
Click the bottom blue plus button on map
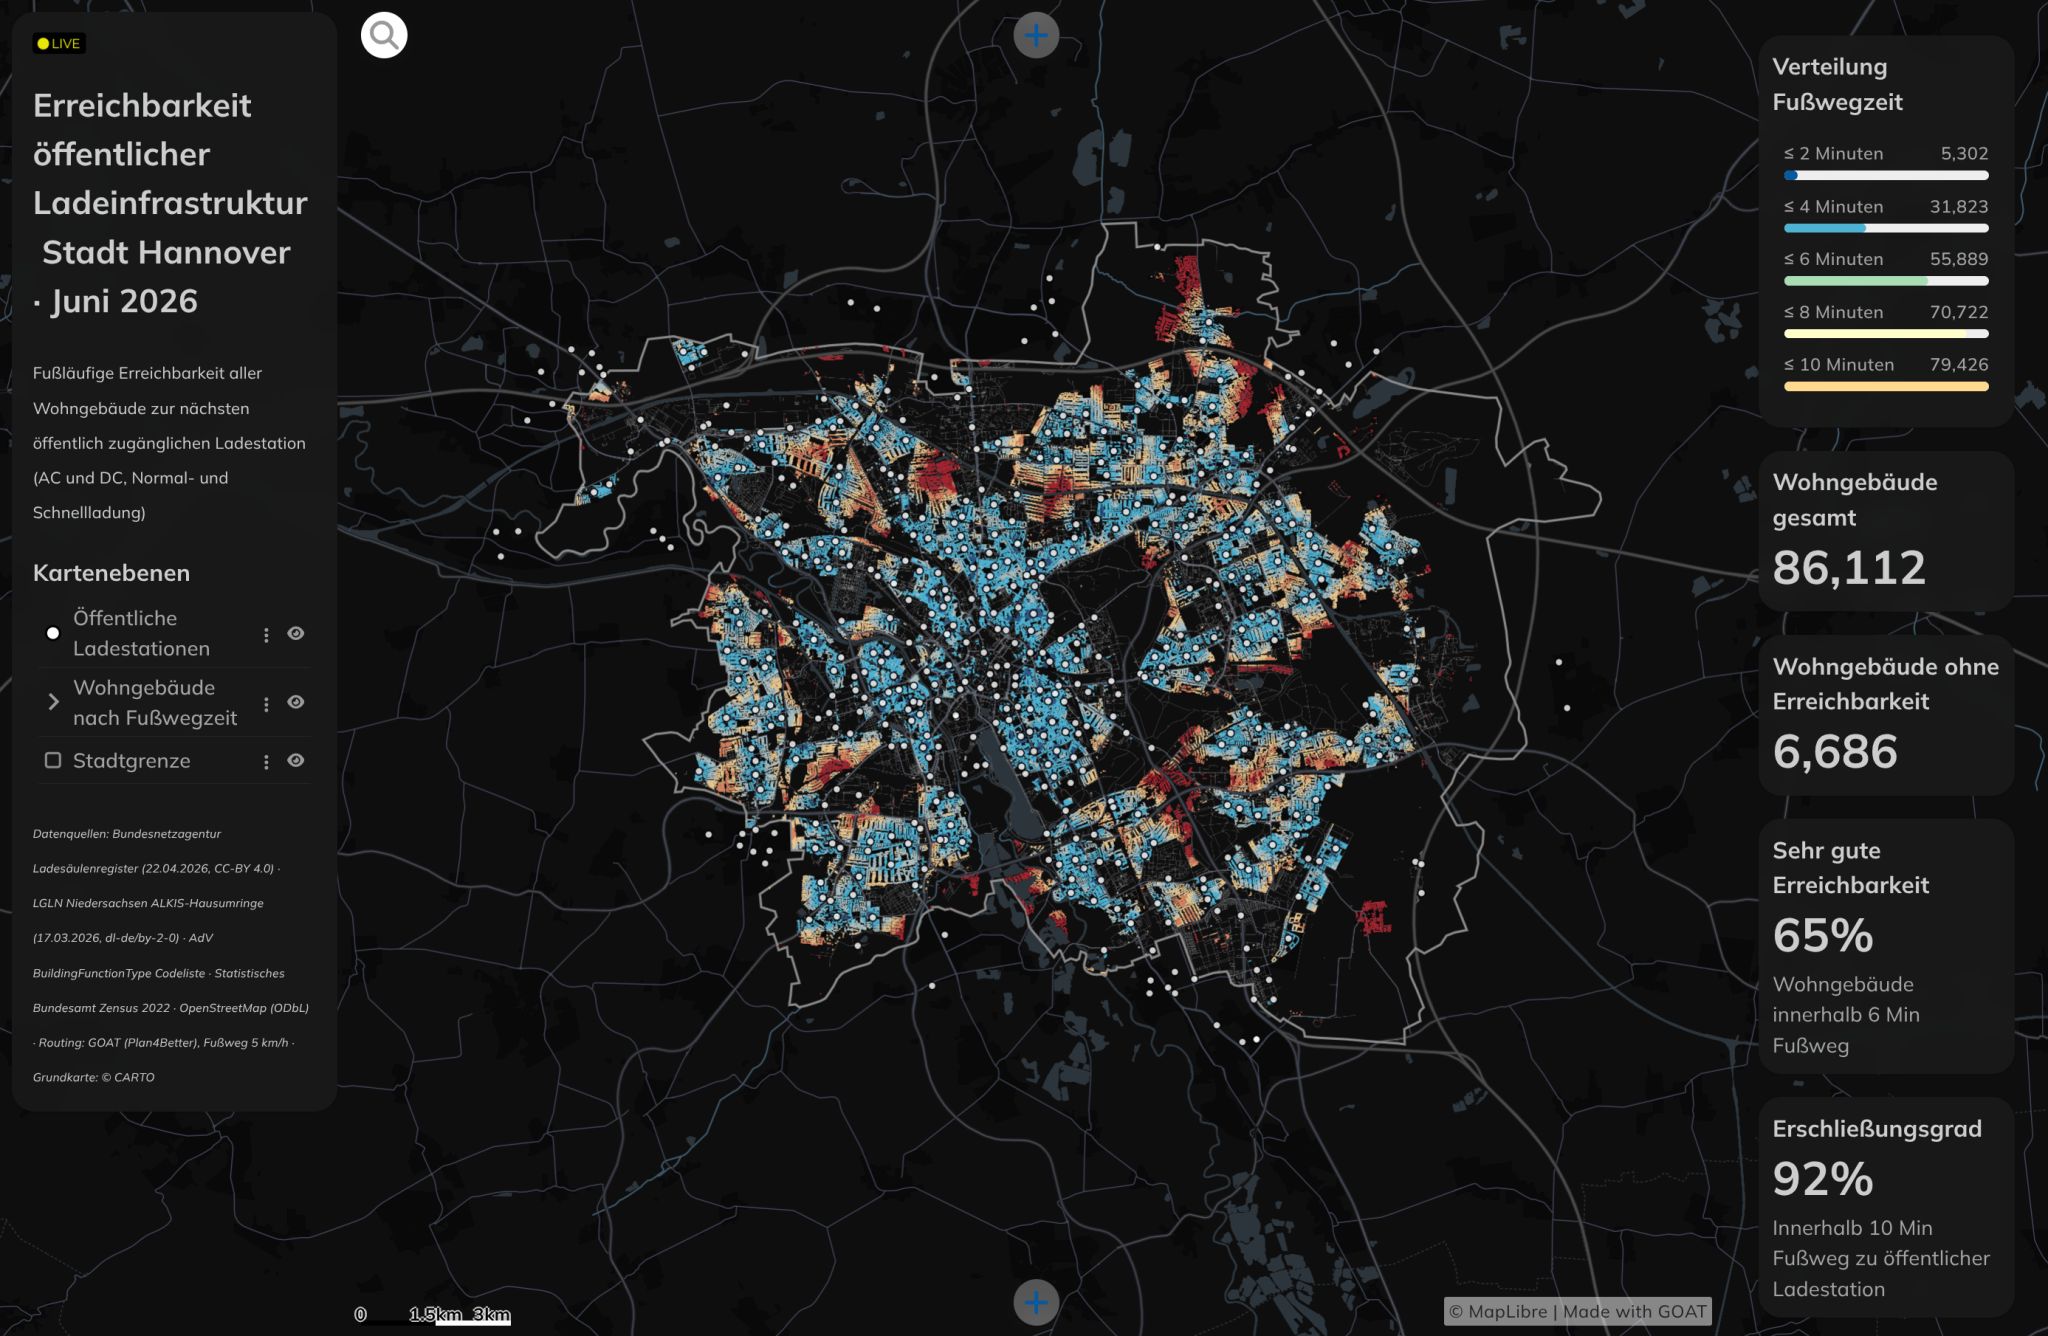pos(1036,1302)
